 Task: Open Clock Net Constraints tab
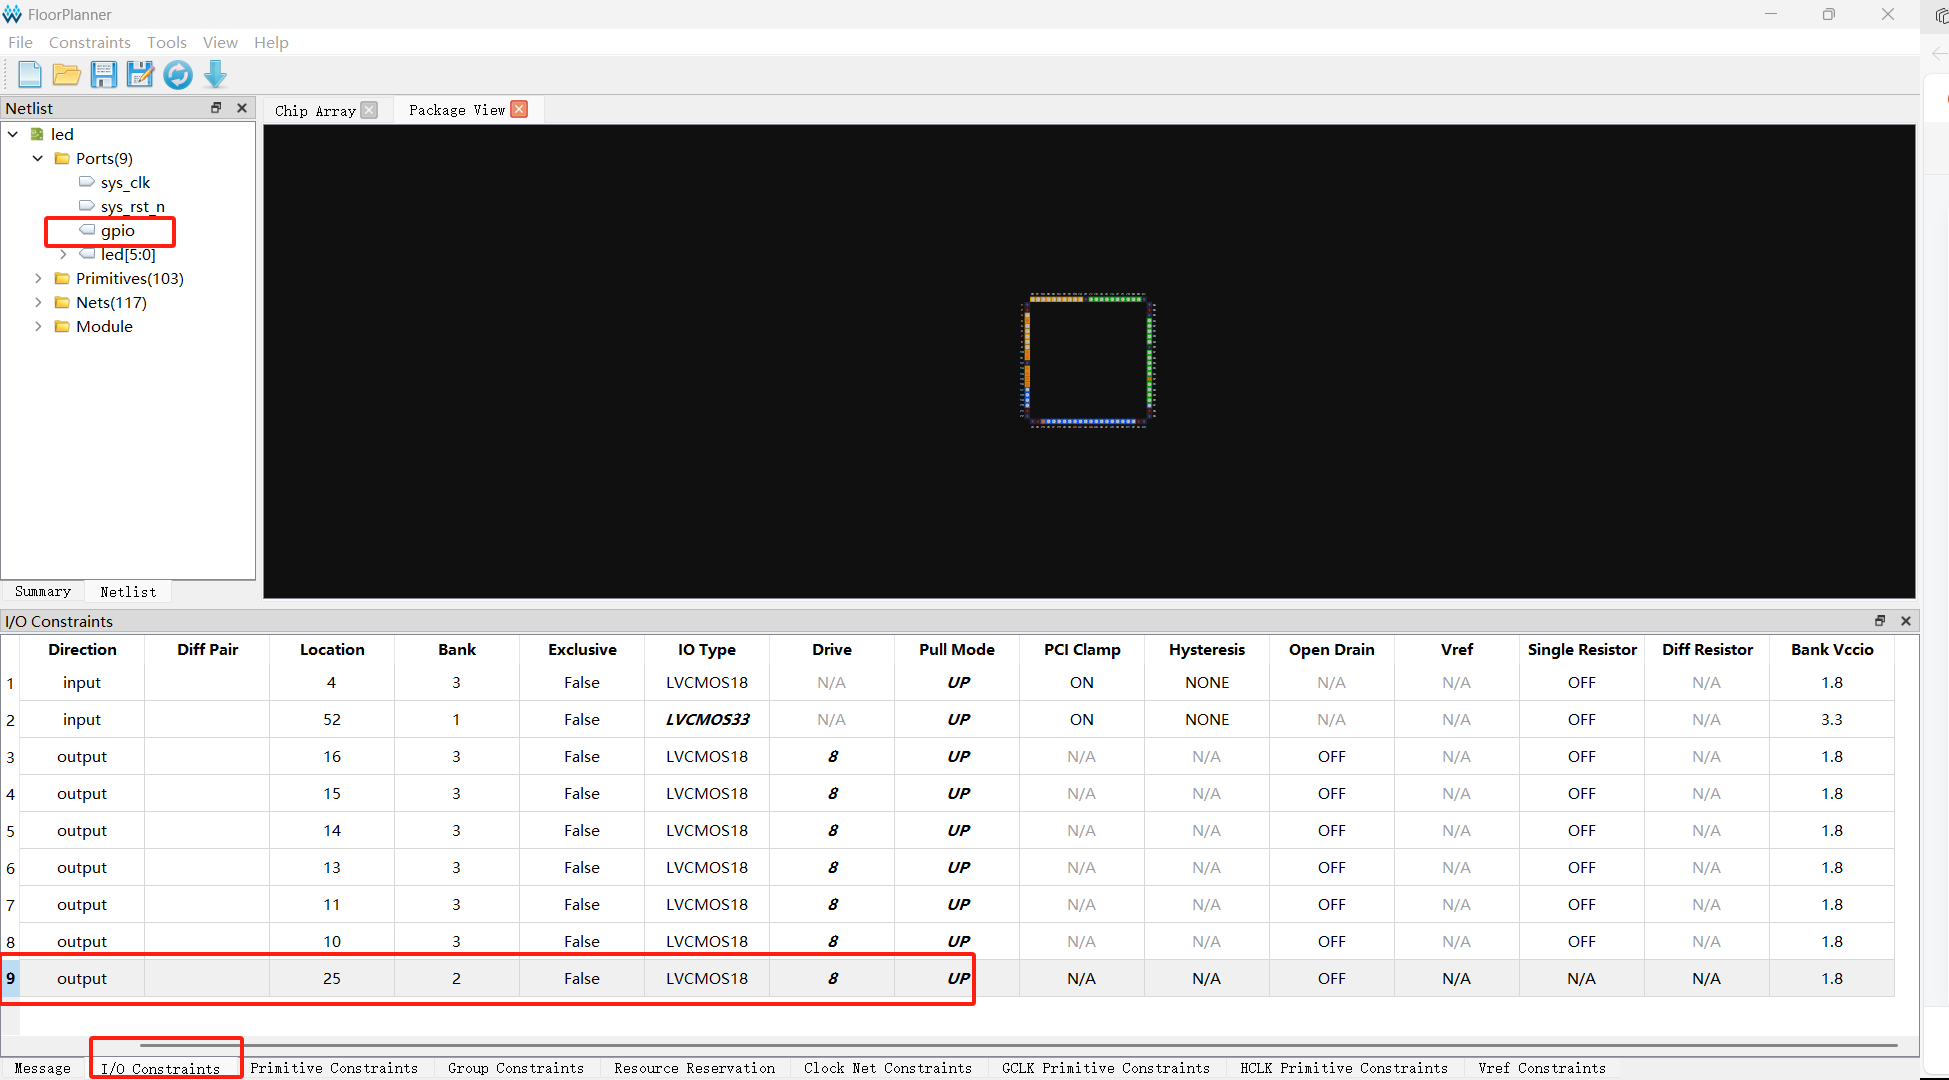[x=887, y=1068]
